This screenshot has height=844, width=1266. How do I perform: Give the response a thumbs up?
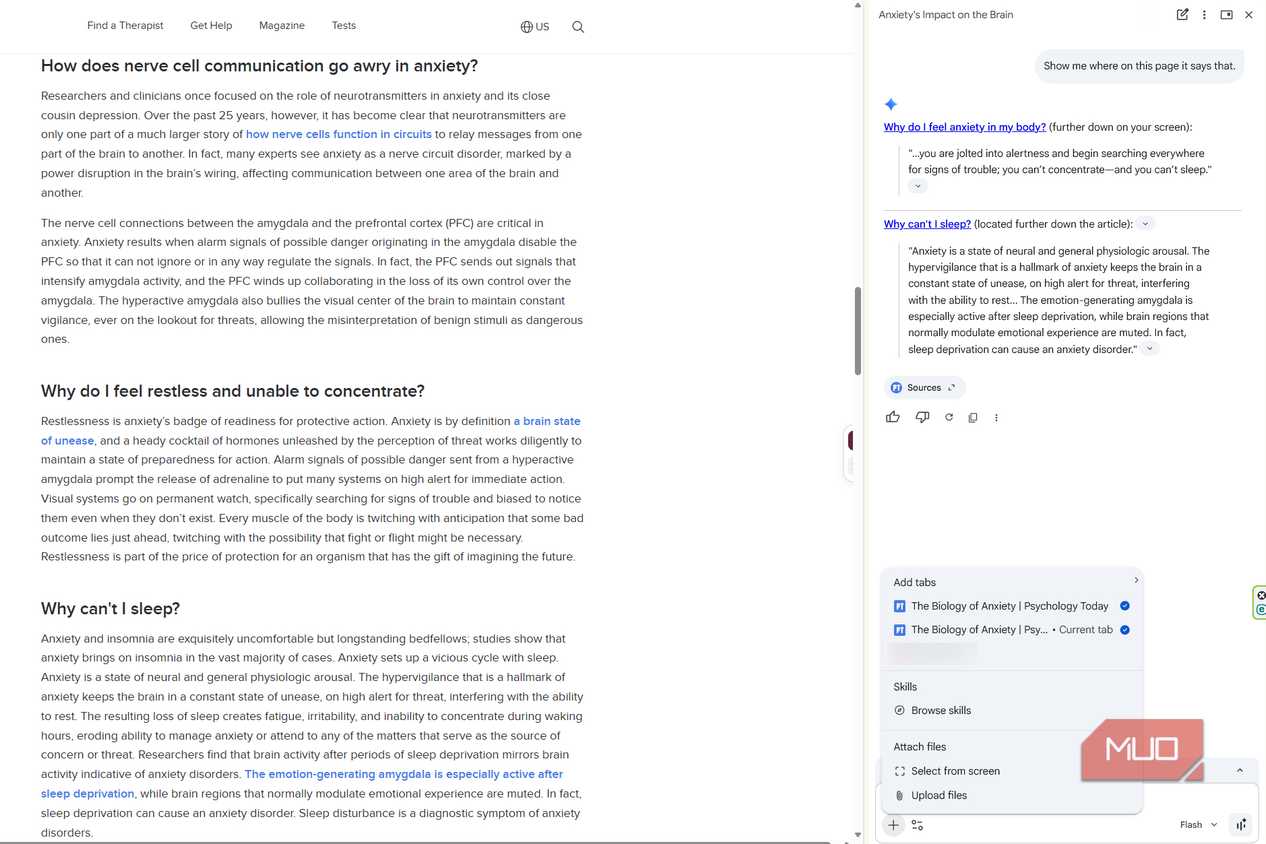pos(893,417)
